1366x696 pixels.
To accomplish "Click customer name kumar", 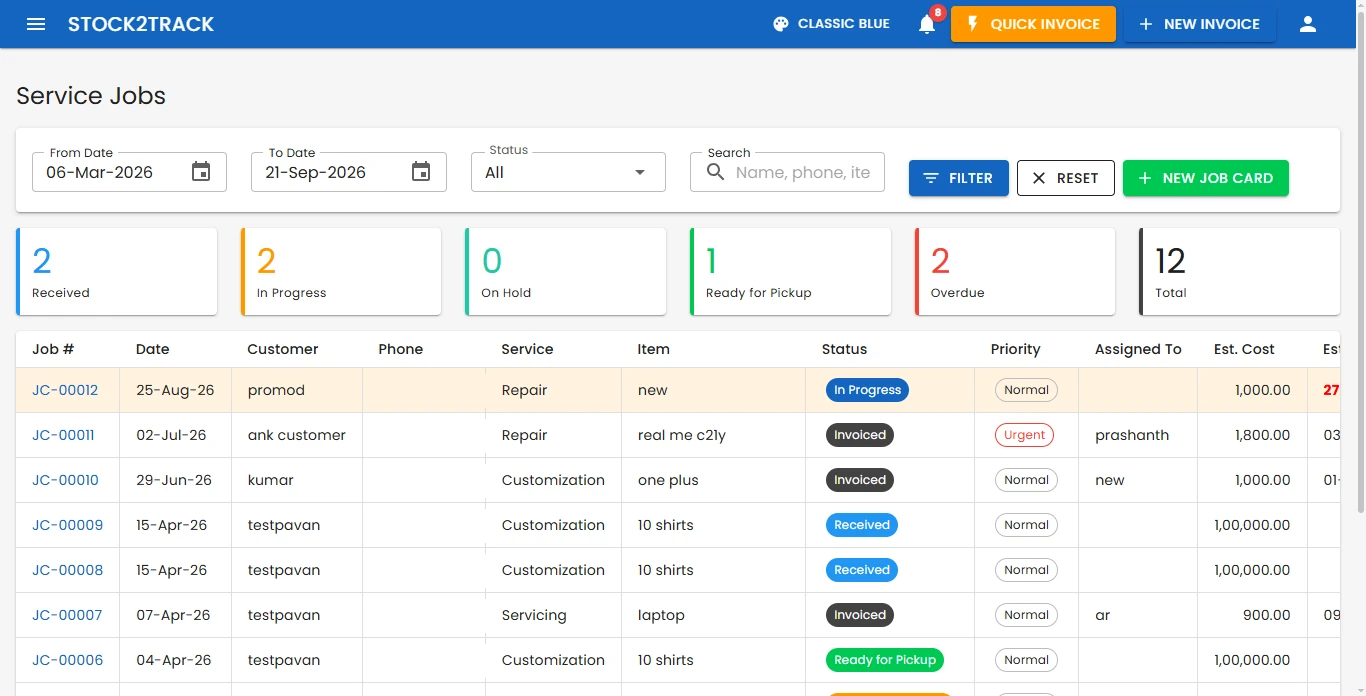I will point(271,480).
